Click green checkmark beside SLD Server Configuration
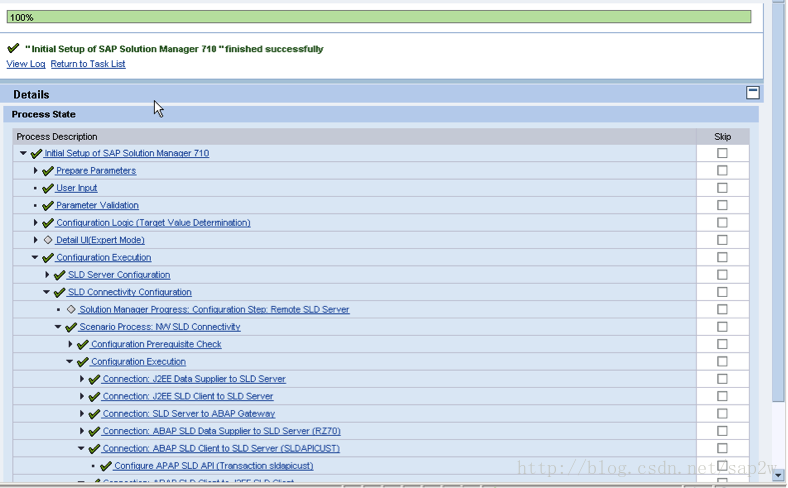 [59, 275]
